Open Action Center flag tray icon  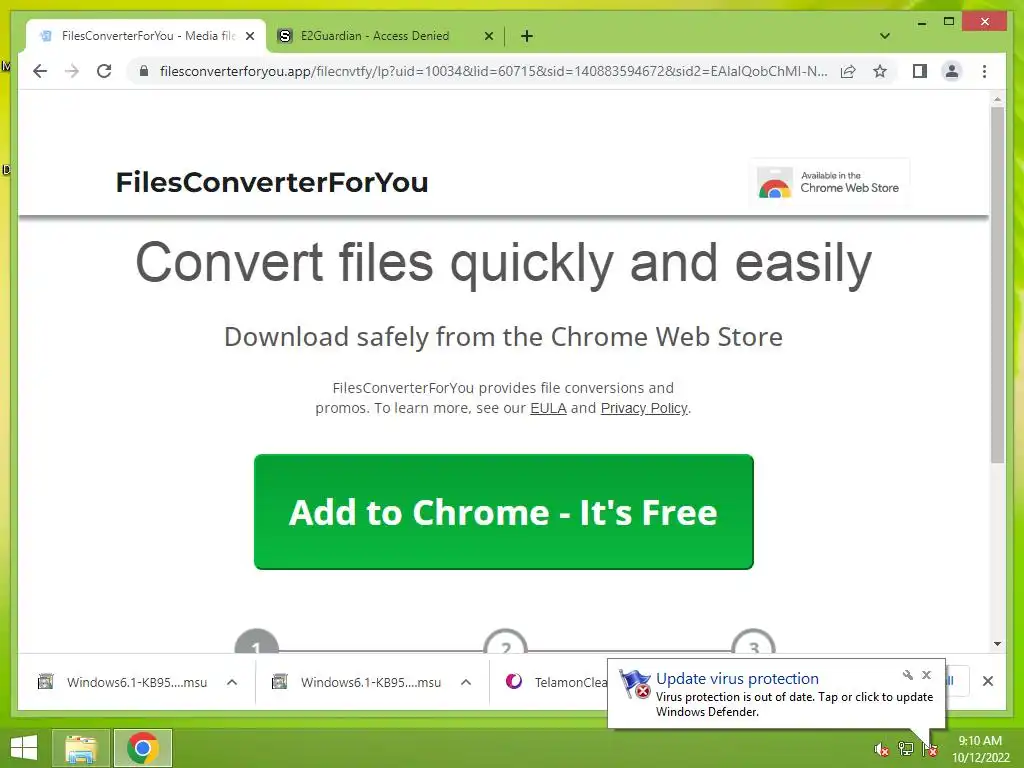pos(930,749)
